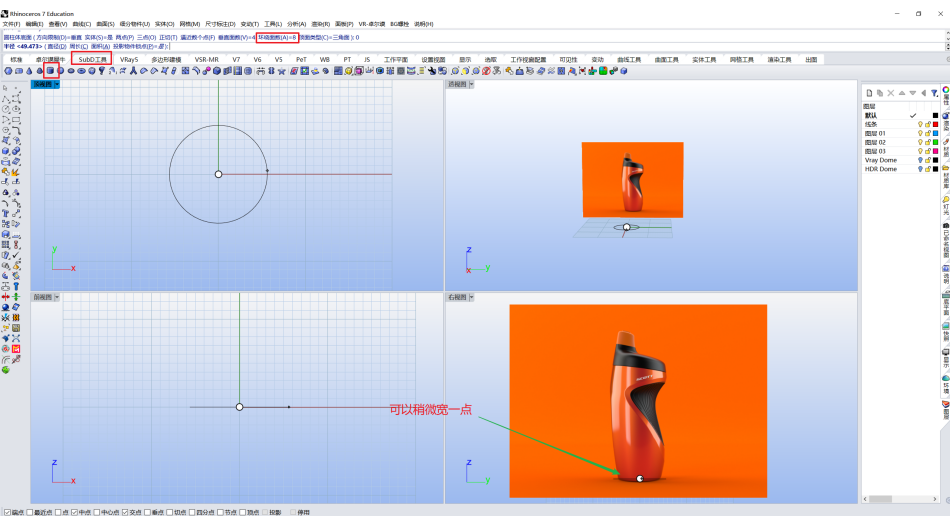The width and height of the screenshot is (950, 516).
Task: Click the blue box icon at the SubD toolbar's end
Action: 623,71
